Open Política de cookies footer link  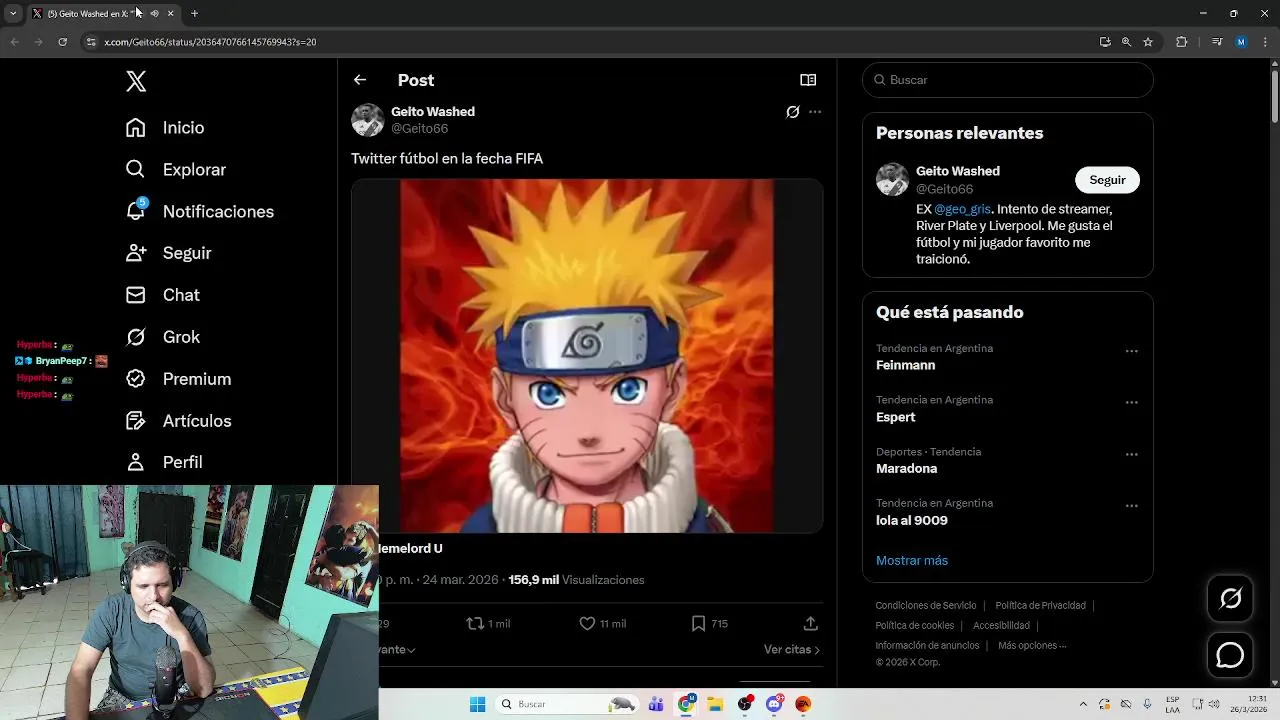click(915, 626)
